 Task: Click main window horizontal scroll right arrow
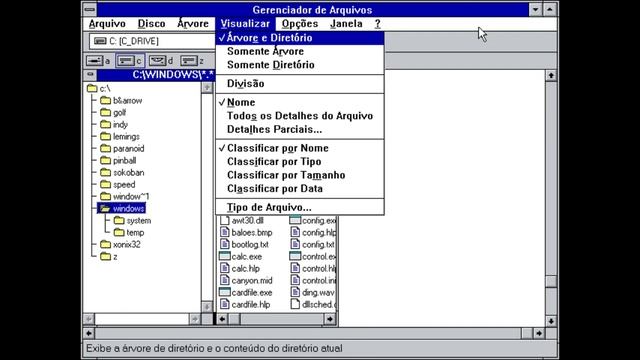pyautogui.click(x=539, y=333)
